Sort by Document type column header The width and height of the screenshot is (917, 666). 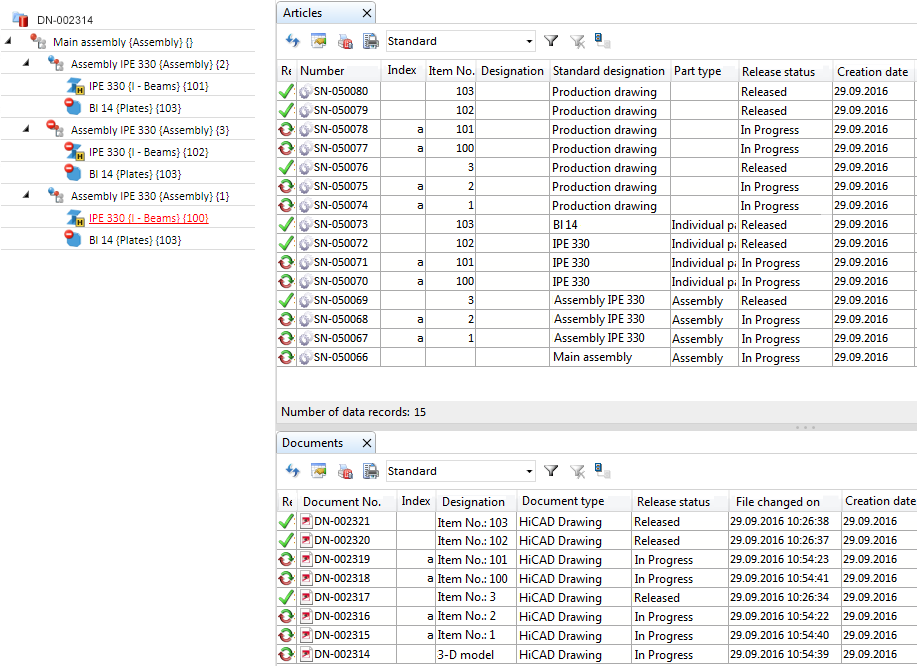pos(562,501)
